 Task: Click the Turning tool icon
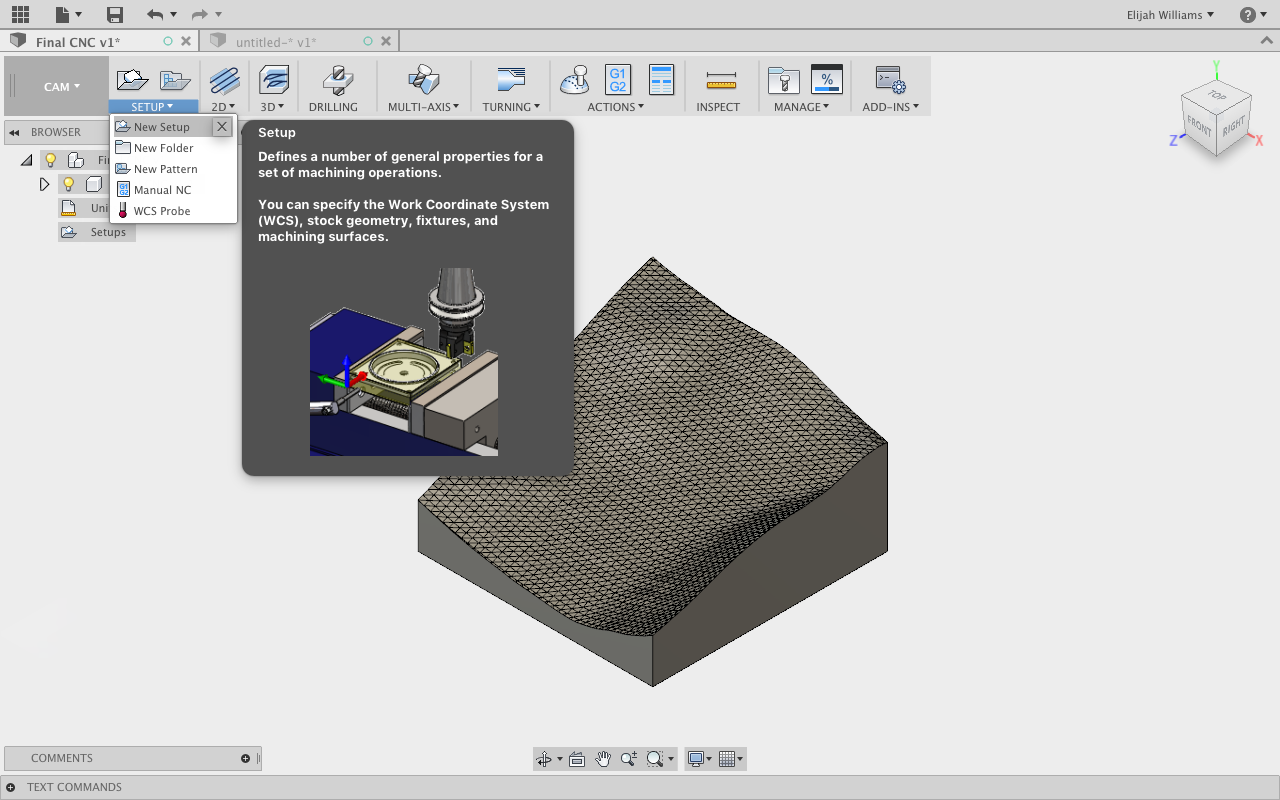click(511, 80)
